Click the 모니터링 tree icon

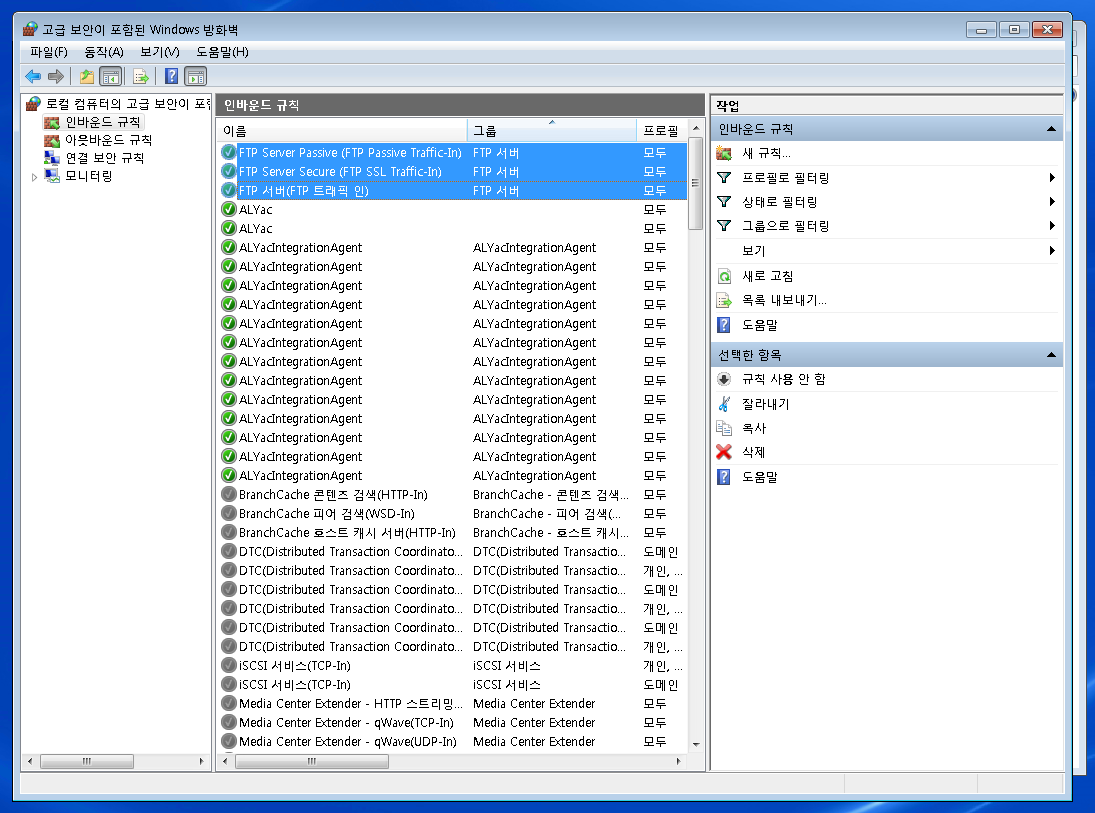[52, 176]
